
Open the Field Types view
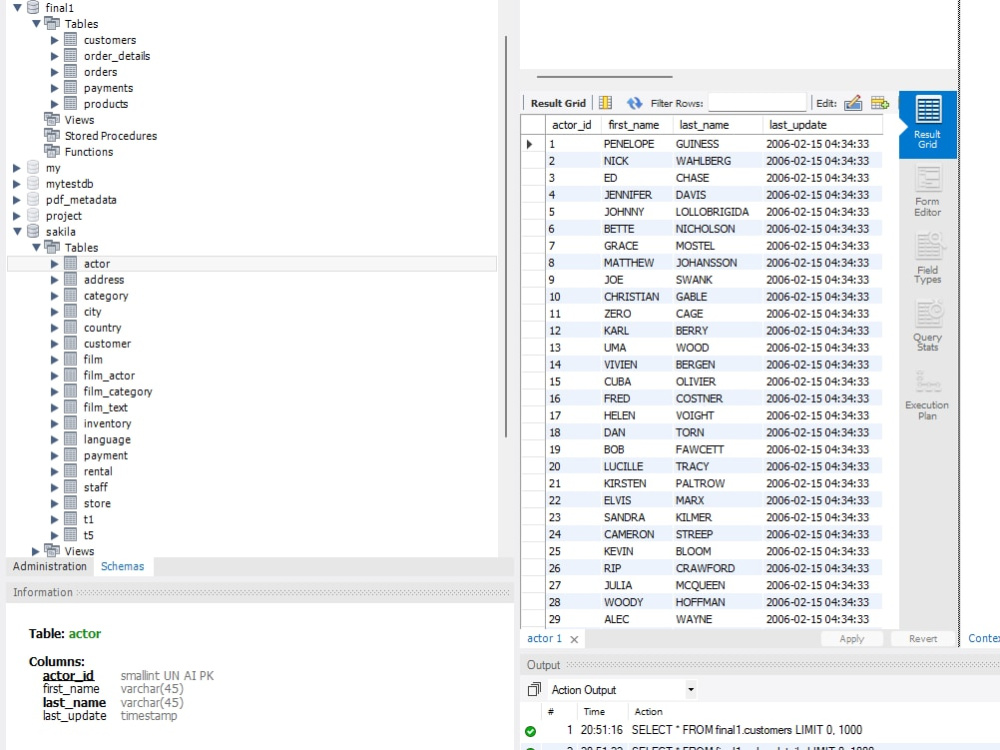click(x=927, y=258)
